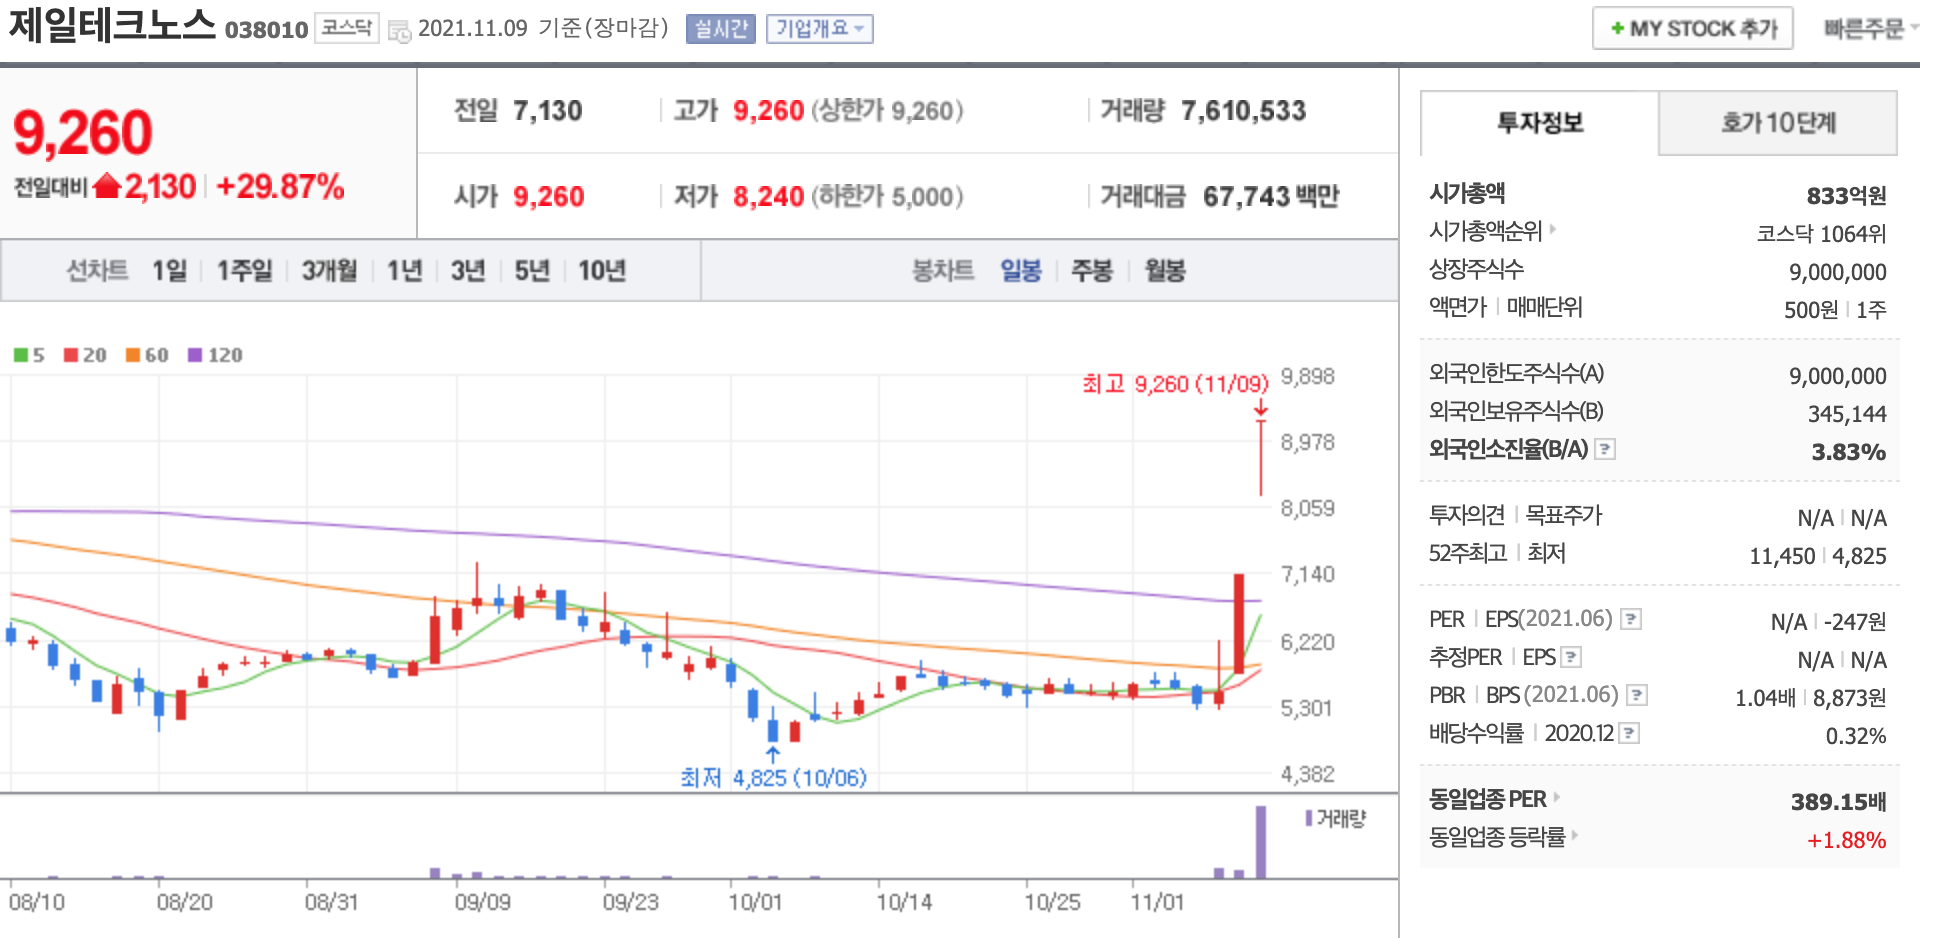Expand 동일업종 PER arrow link

pyautogui.click(x=1557, y=797)
